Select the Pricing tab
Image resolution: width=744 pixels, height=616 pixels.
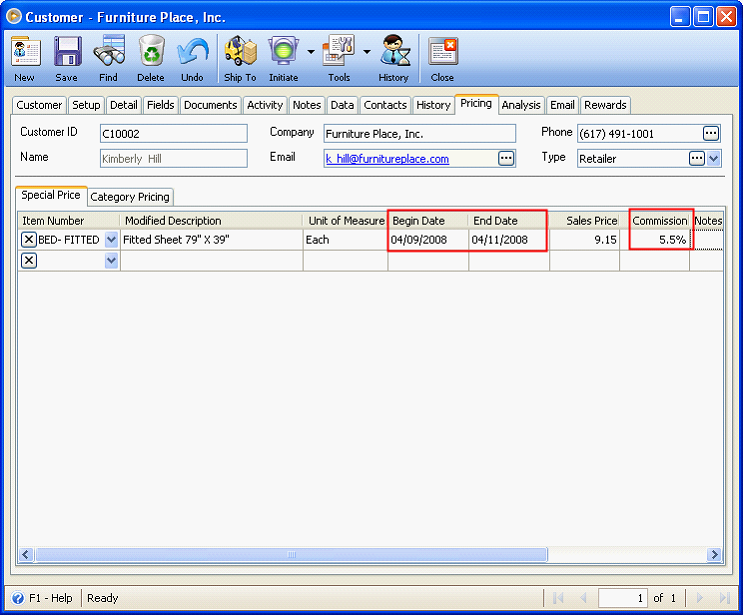pyautogui.click(x=476, y=103)
